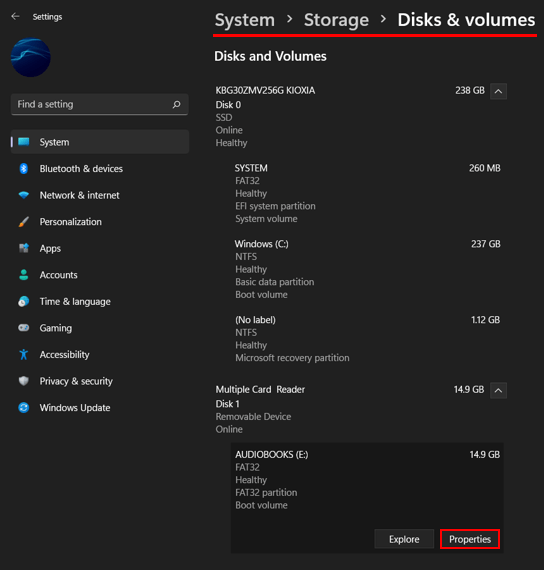Image resolution: width=544 pixels, height=570 pixels.
Task: Click the 260 MB size value
Action: pos(484,168)
